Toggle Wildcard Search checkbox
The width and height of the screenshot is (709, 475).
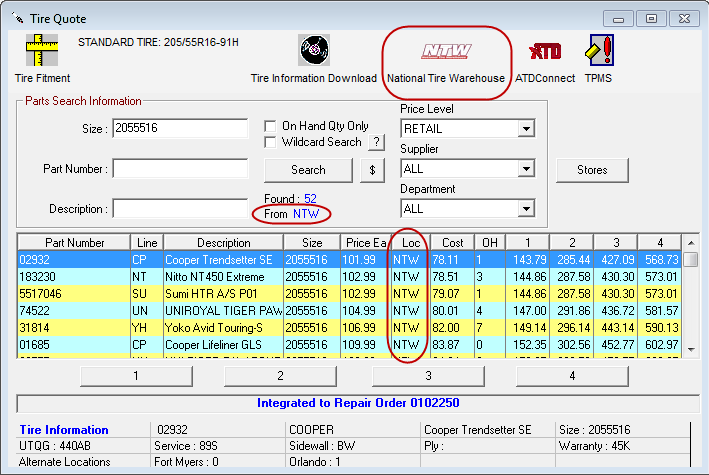click(270, 142)
